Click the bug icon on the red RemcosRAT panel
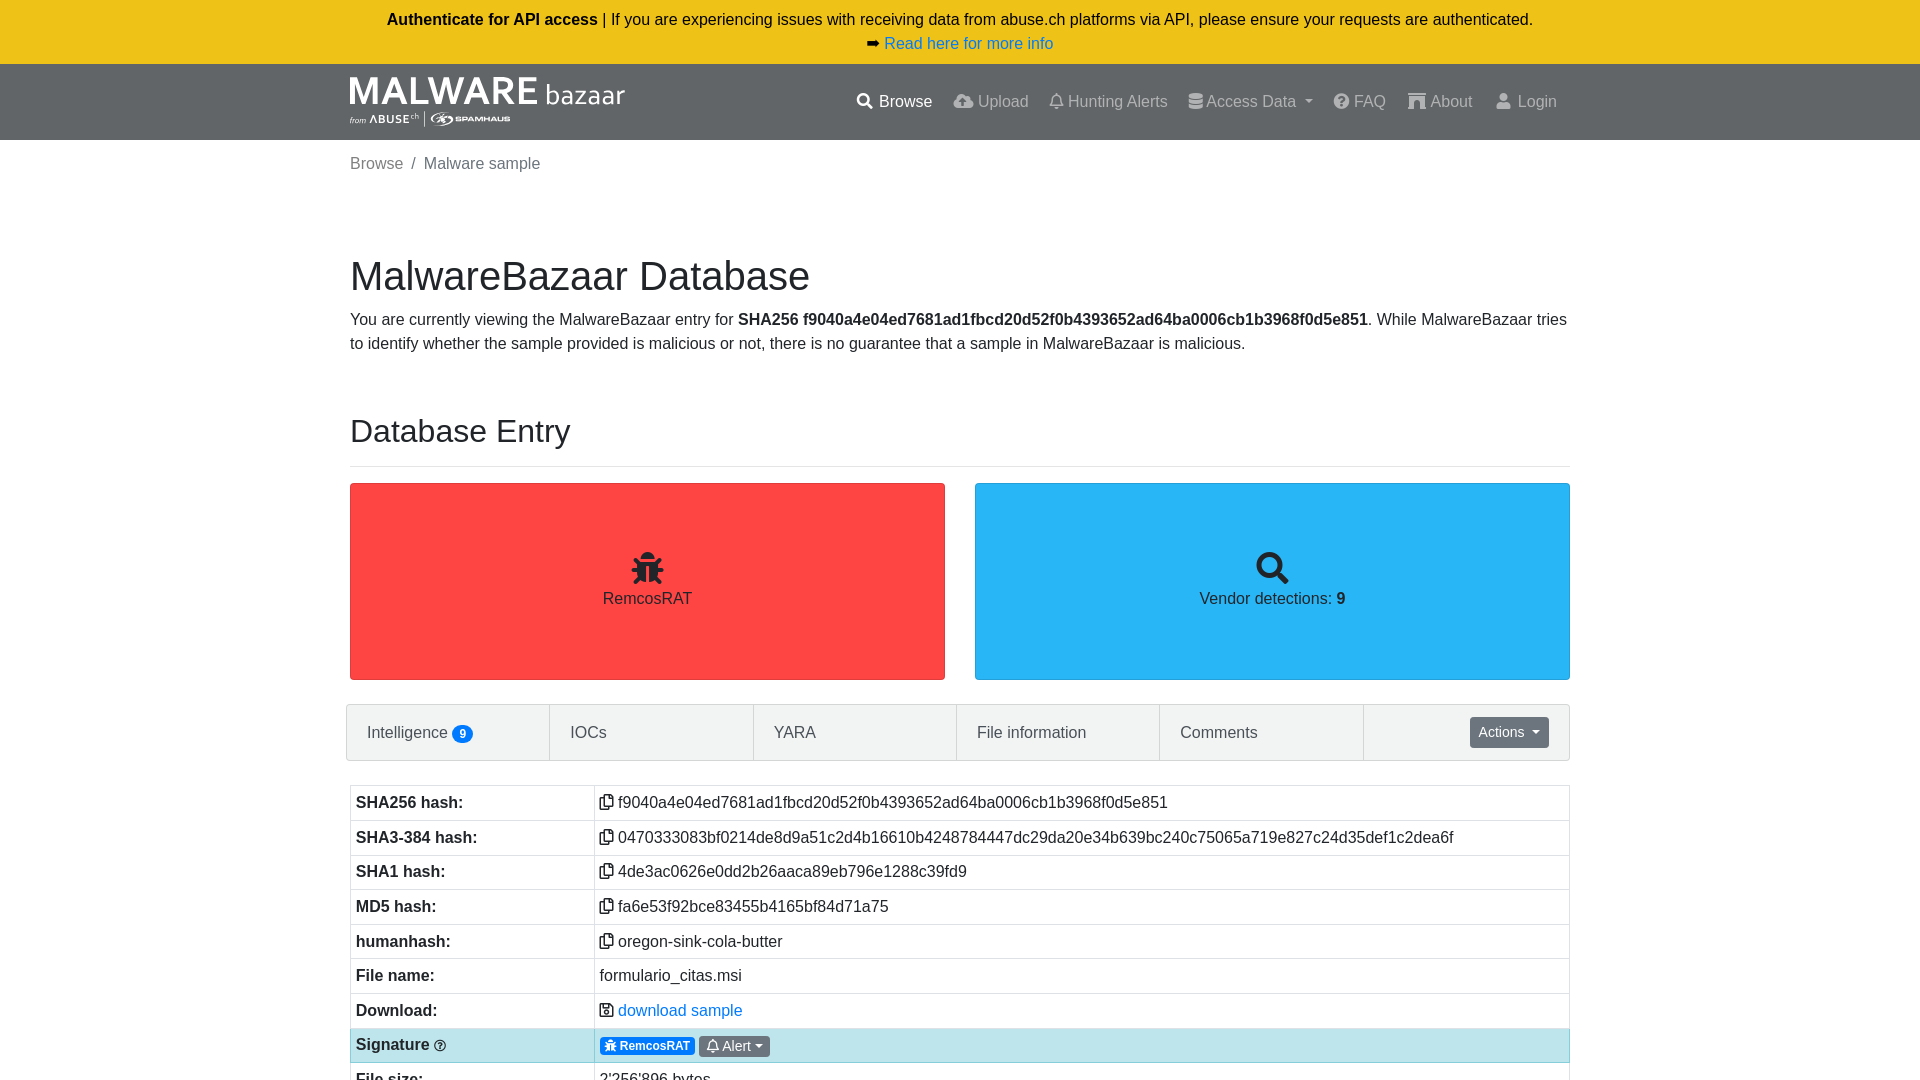This screenshot has height=1080, width=1920. point(647,567)
